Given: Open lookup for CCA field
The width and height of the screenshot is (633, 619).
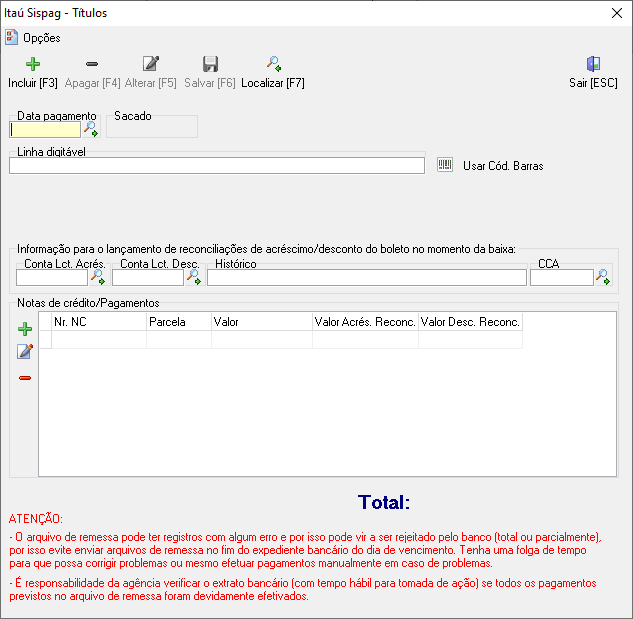Looking at the screenshot, I should pyautogui.click(x=603, y=277).
